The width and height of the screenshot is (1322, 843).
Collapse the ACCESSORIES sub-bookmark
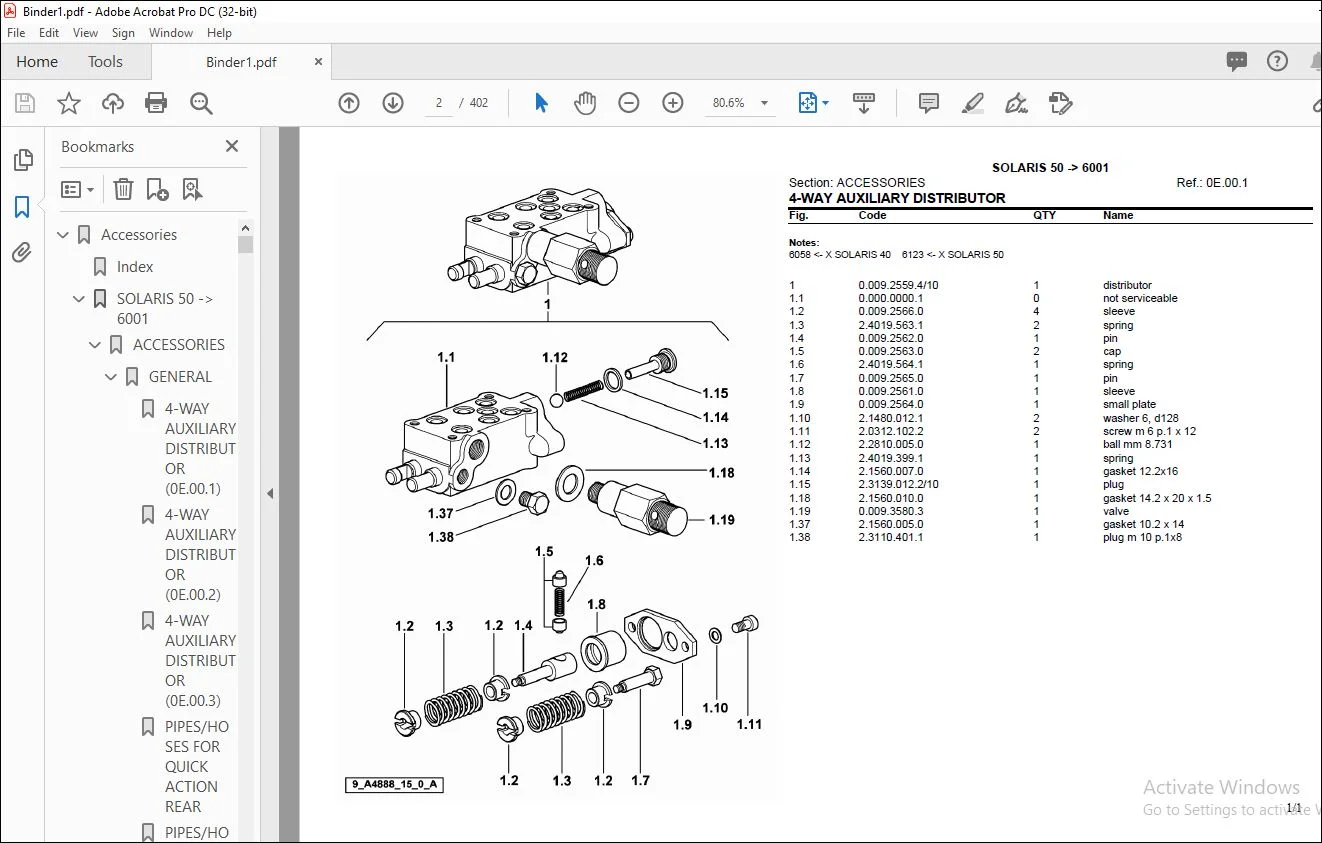[95, 345]
